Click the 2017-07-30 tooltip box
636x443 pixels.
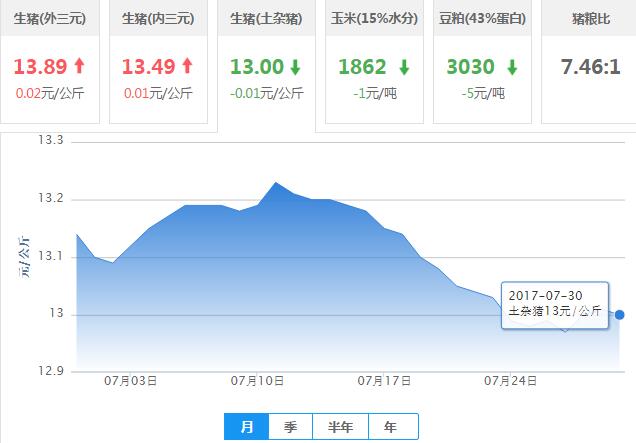tap(554, 303)
